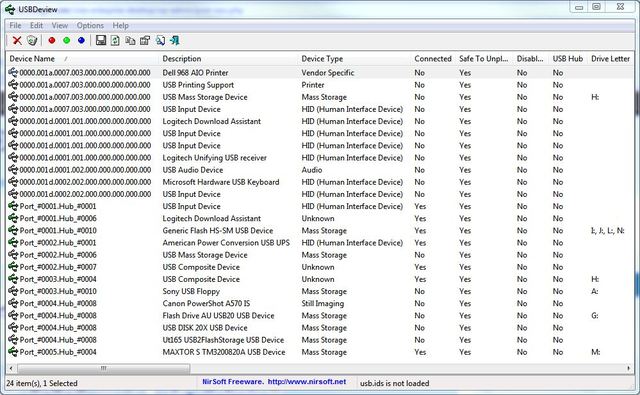640x395 pixels.
Task: Click the horizontal scrollbar left arrow
Action: tap(11, 368)
